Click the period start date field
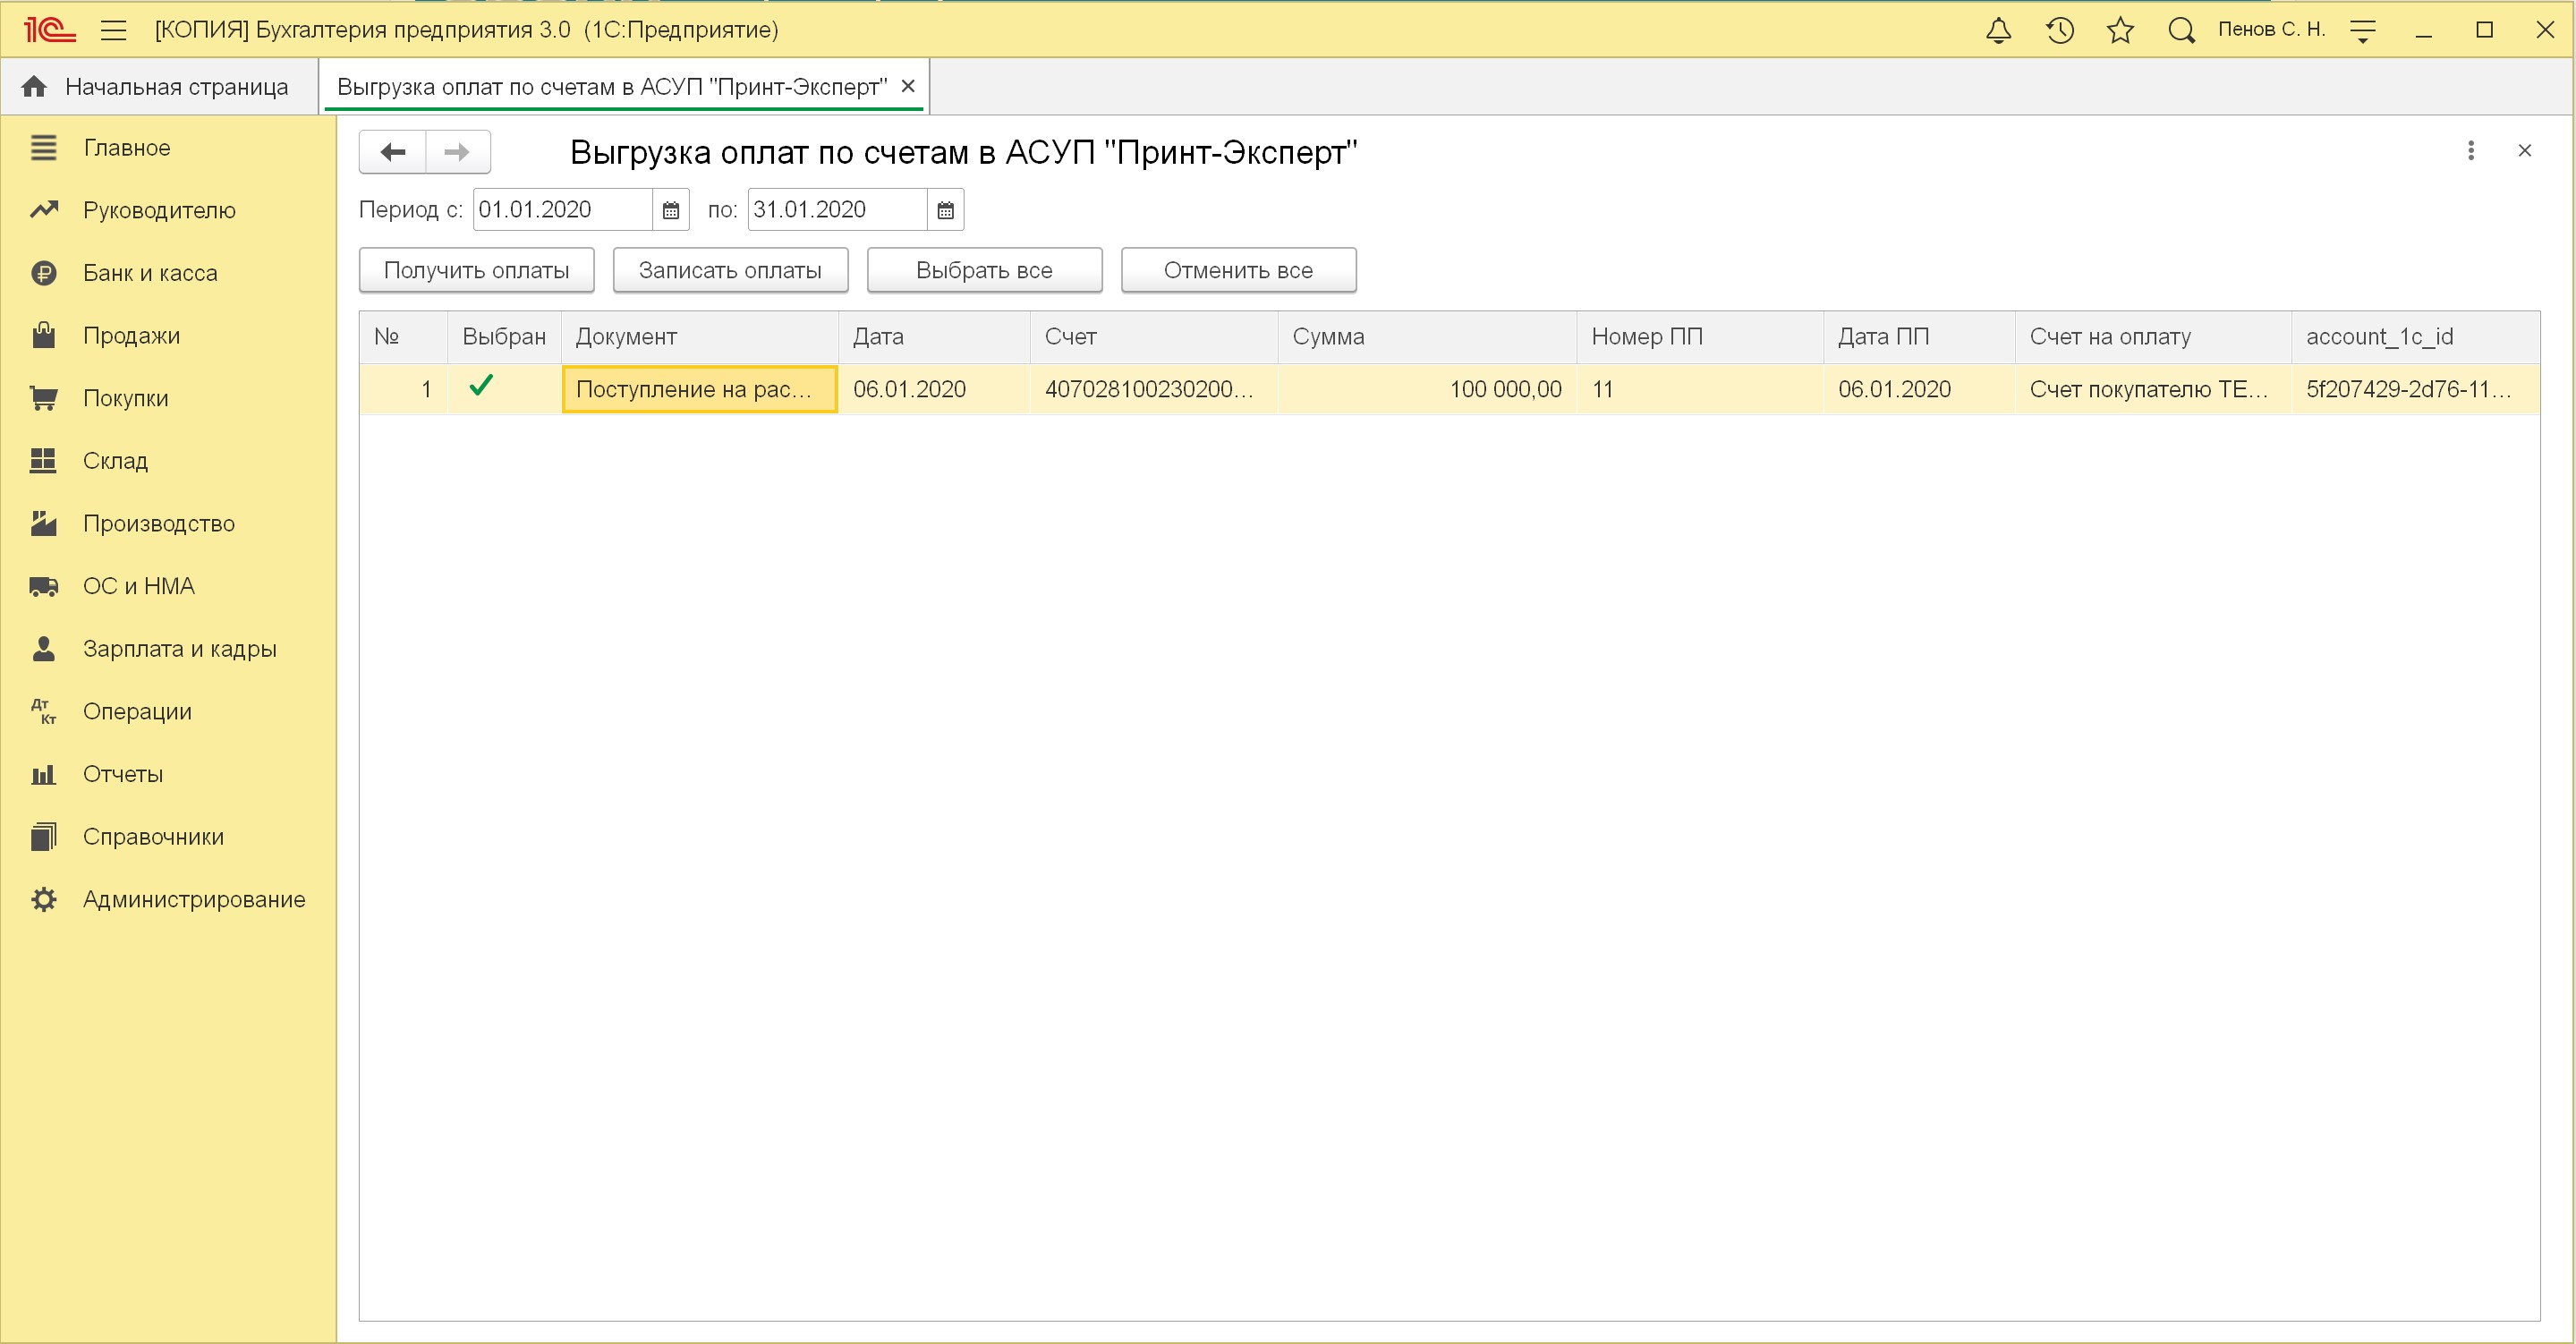 pyautogui.click(x=563, y=210)
